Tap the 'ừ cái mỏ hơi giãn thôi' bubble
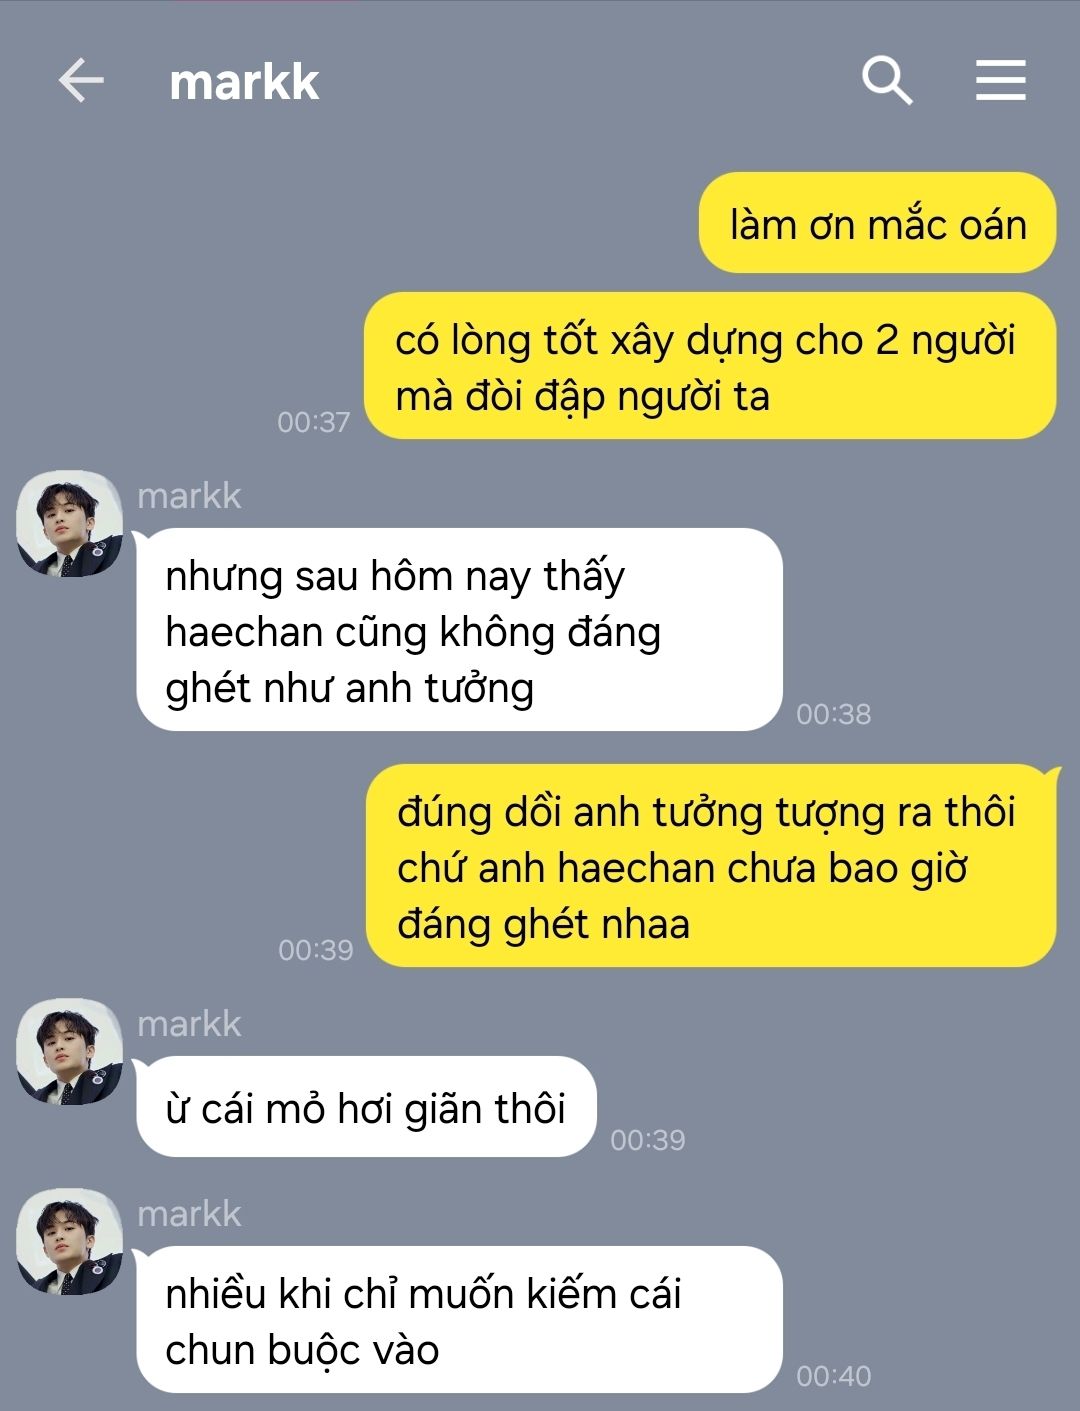 point(366,1107)
